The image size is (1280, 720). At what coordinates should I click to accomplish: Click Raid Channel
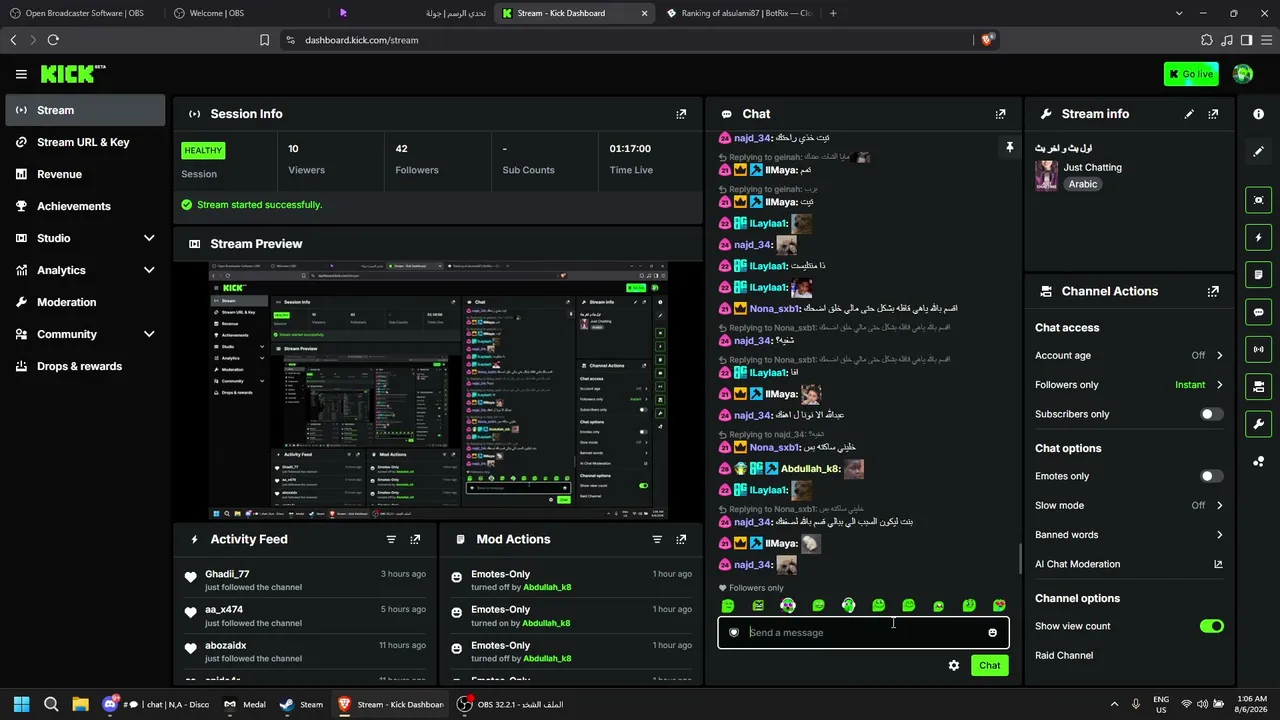1064,655
